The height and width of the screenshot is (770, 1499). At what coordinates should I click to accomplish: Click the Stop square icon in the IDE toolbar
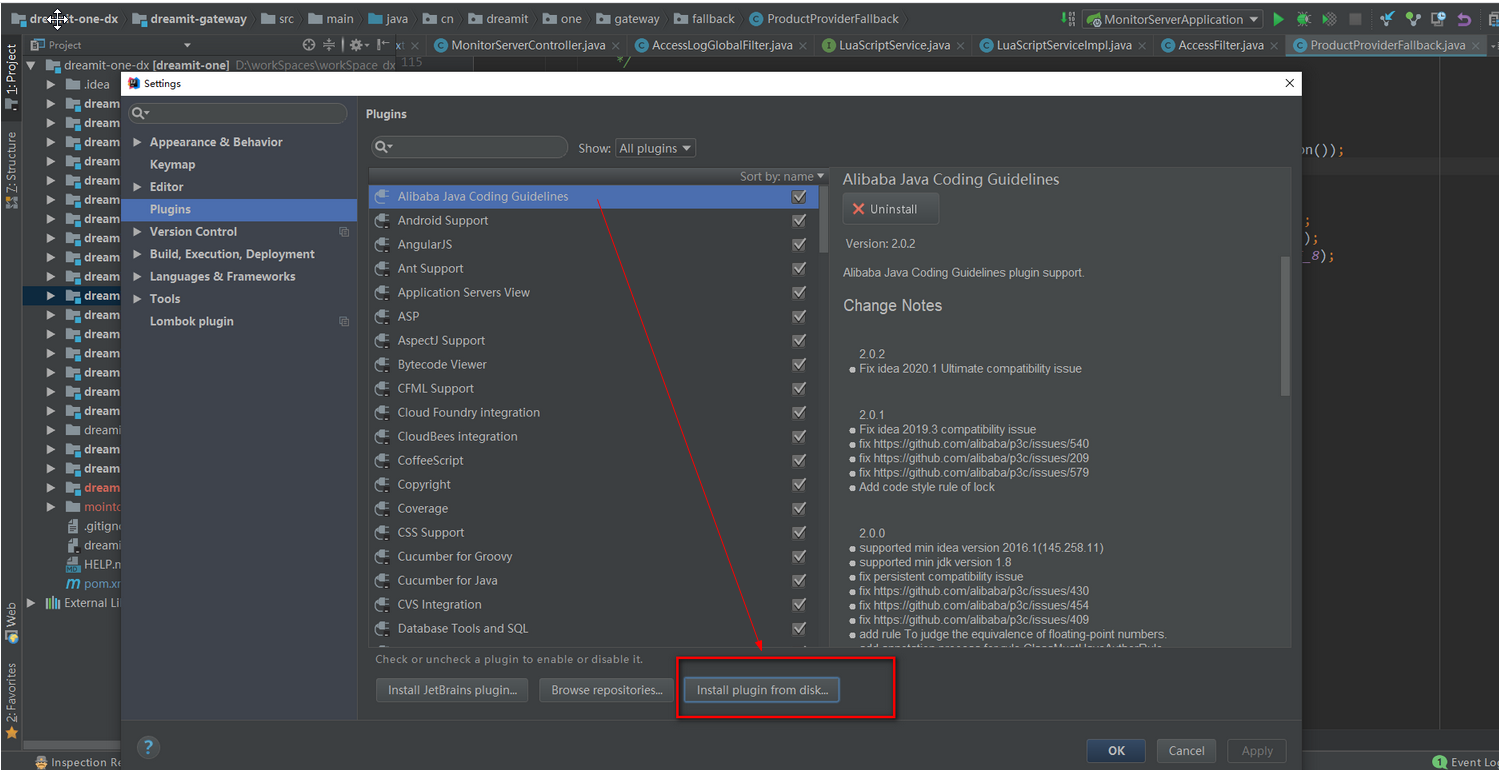pyautogui.click(x=1355, y=19)
